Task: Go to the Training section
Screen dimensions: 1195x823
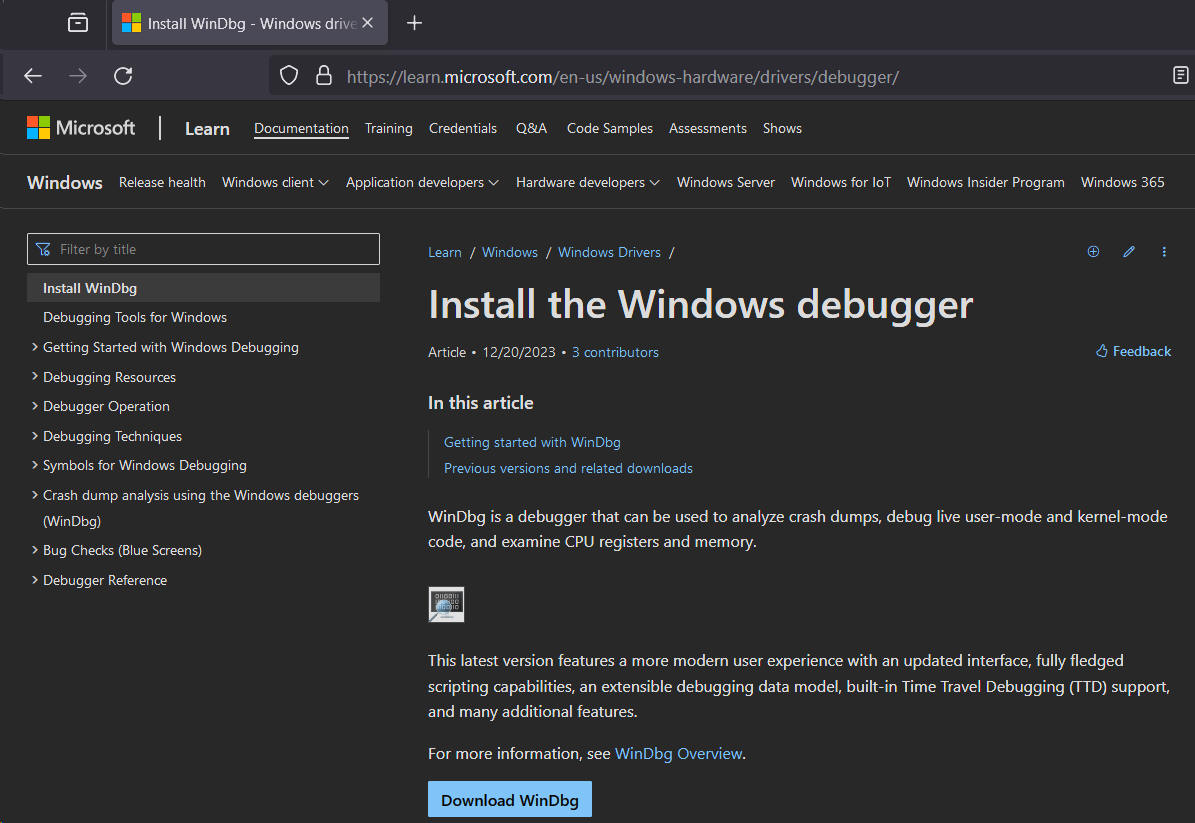Action: tap(389, 128)
